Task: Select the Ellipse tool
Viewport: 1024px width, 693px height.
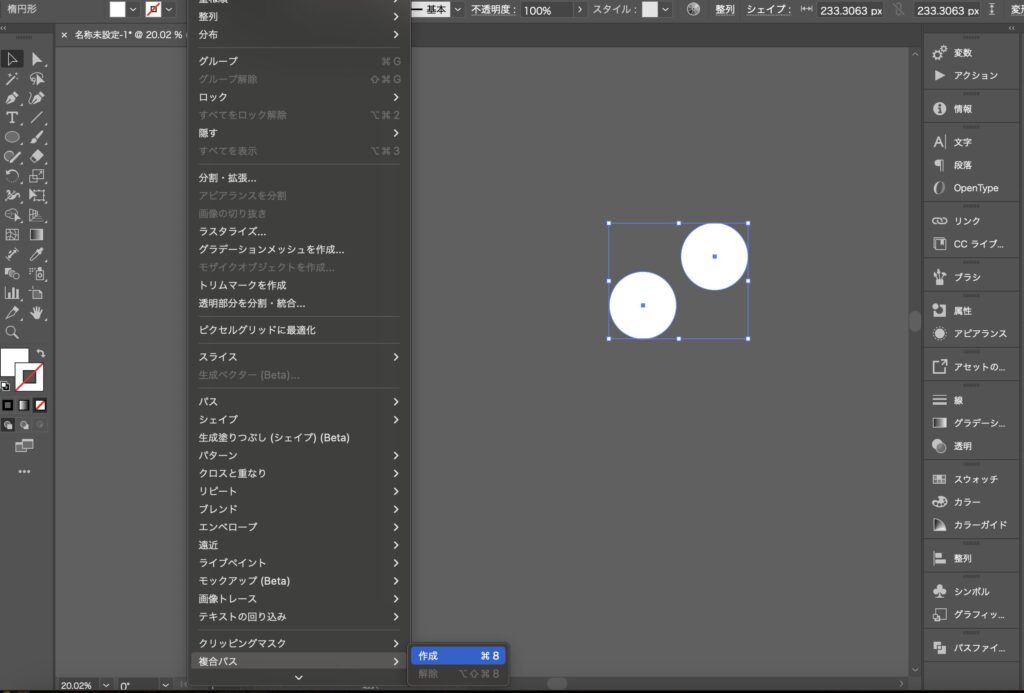Action: click(13, 137)
